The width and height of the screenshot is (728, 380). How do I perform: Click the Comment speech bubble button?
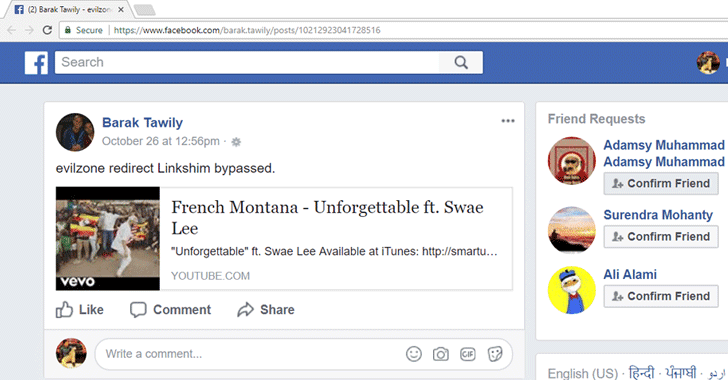pyautogui.click(x=170, y=310)
